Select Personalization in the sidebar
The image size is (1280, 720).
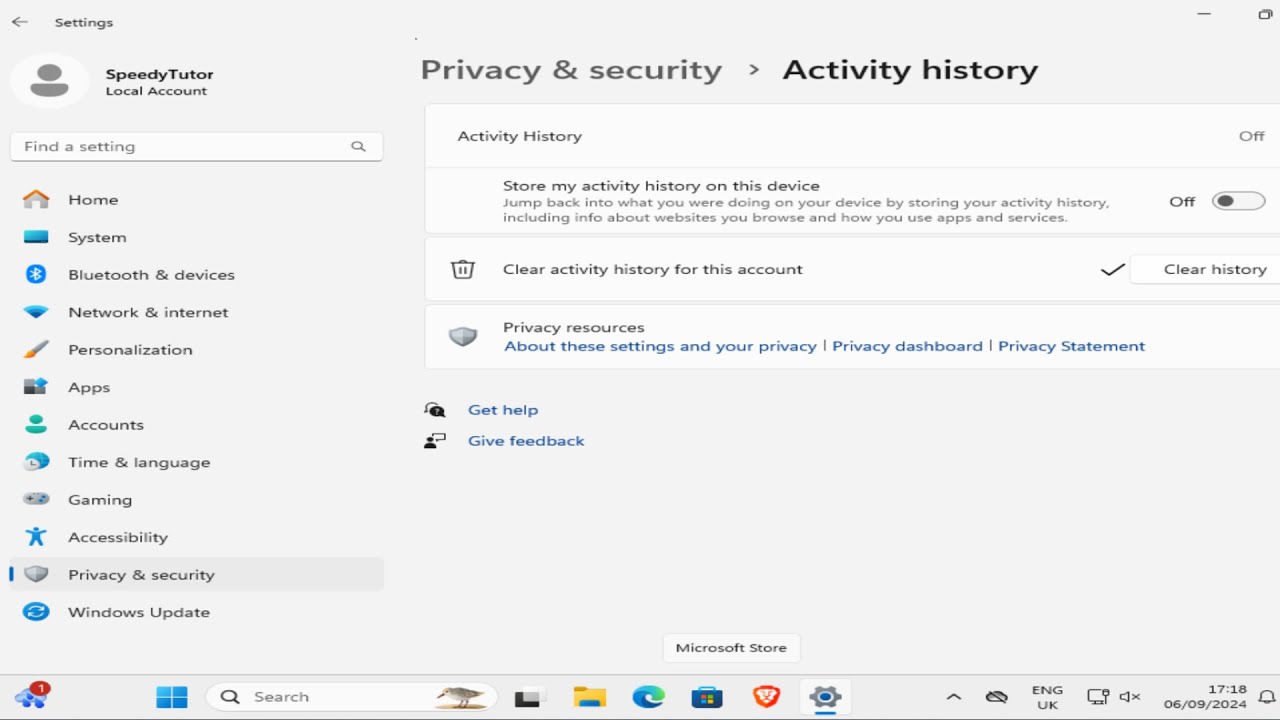(197, 349)
